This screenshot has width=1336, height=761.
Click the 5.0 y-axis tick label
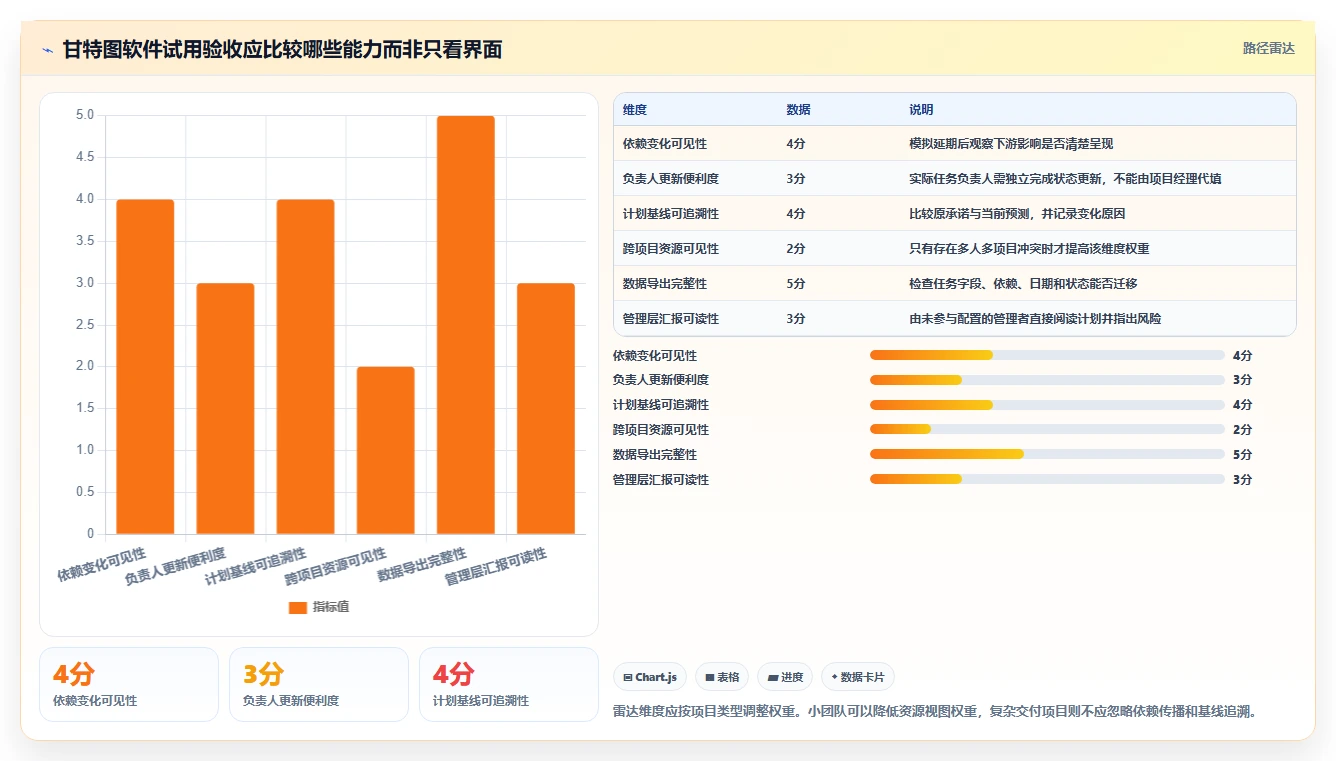tap(85, 115)
